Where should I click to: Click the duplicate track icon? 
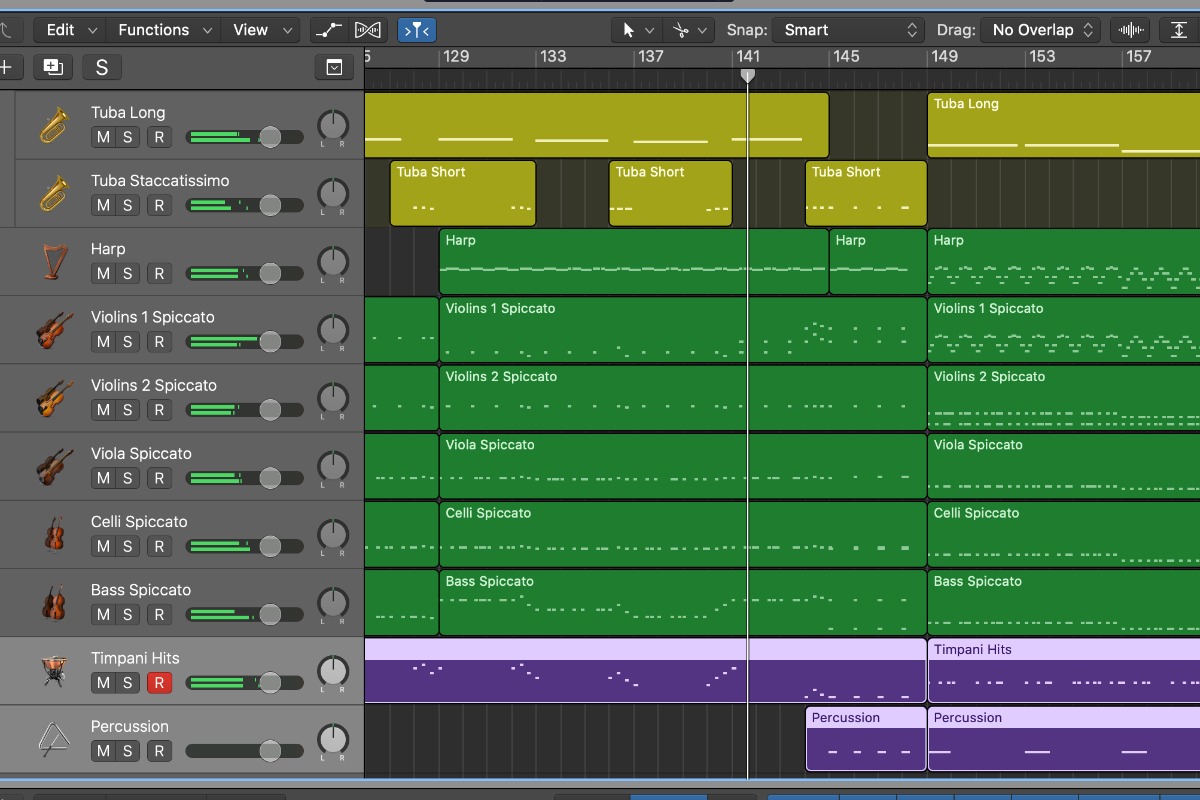52,68
